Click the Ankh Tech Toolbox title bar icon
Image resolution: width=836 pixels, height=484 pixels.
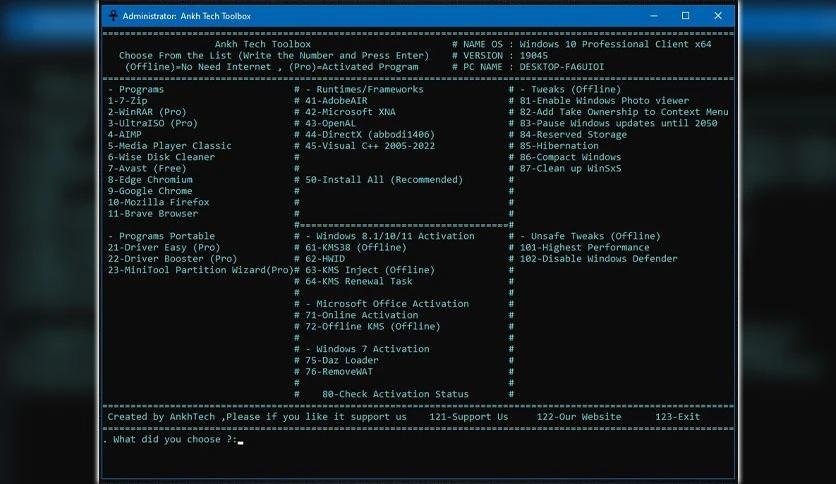(x=113, y=15)
